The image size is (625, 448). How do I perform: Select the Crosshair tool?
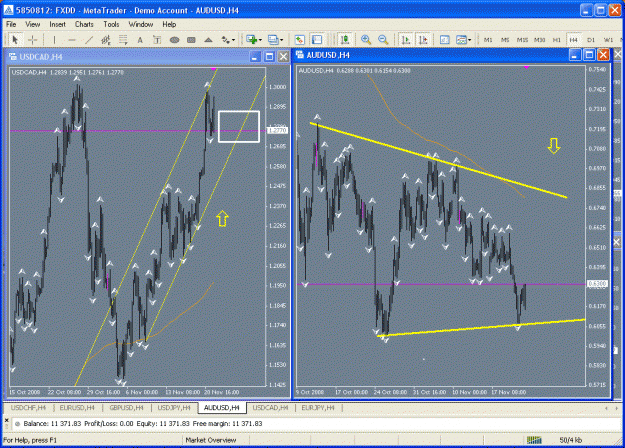pyautogui.click(x=33, y=39)
